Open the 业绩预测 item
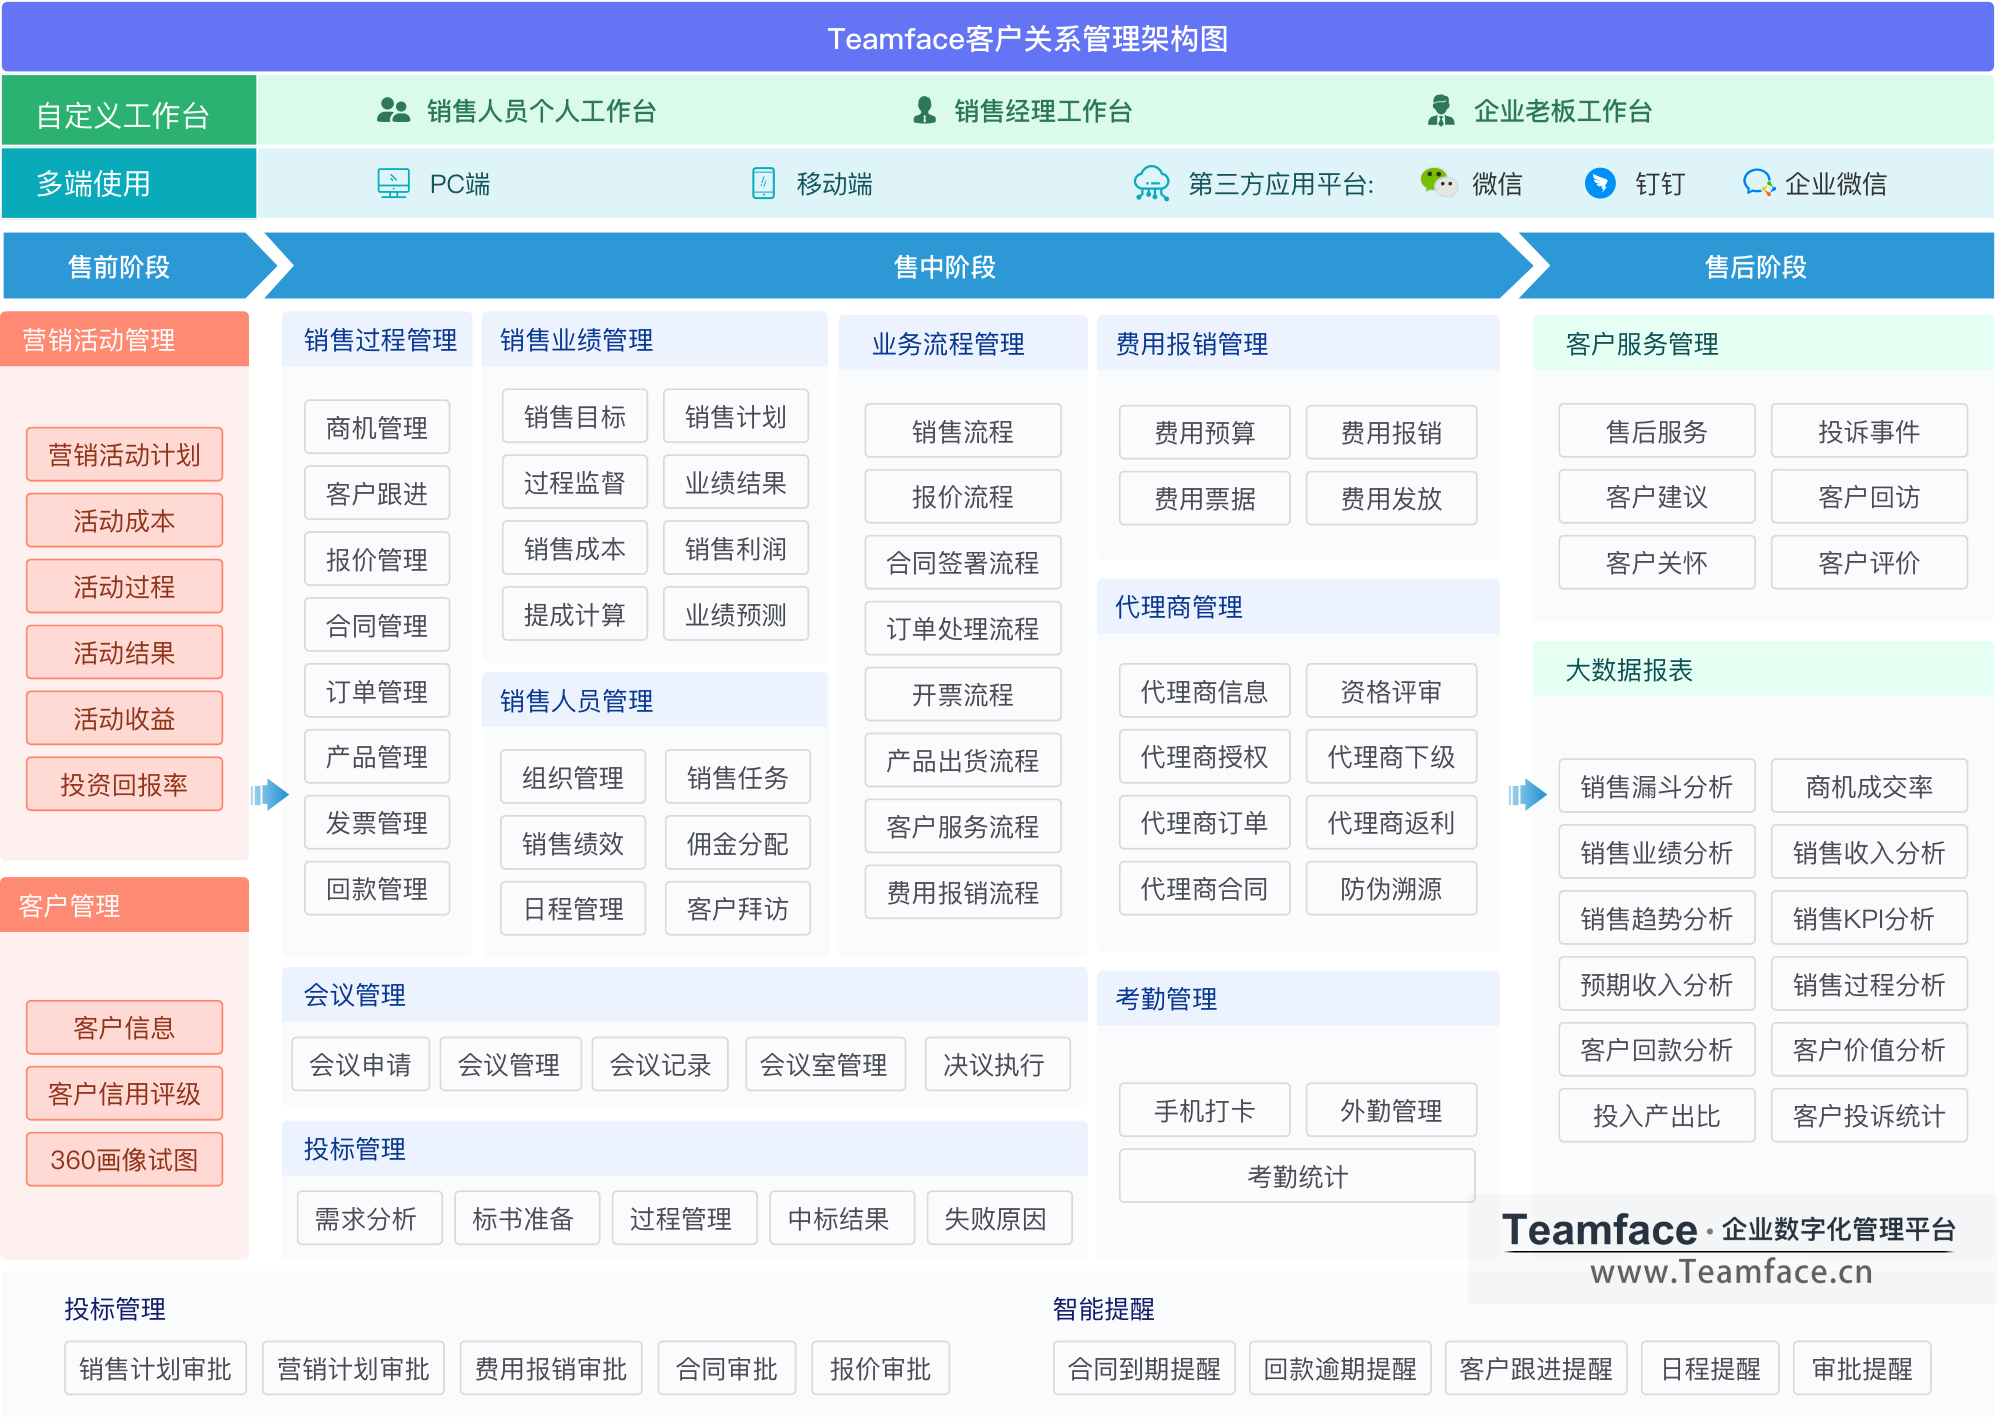 [736, 615]
